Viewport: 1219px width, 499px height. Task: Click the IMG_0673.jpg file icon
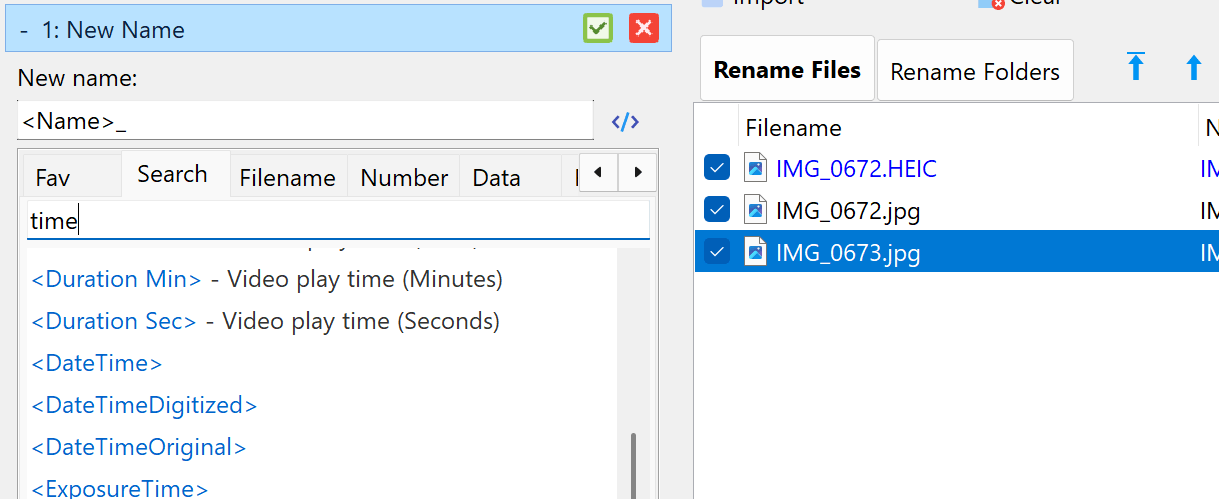[x=755, y=252]
